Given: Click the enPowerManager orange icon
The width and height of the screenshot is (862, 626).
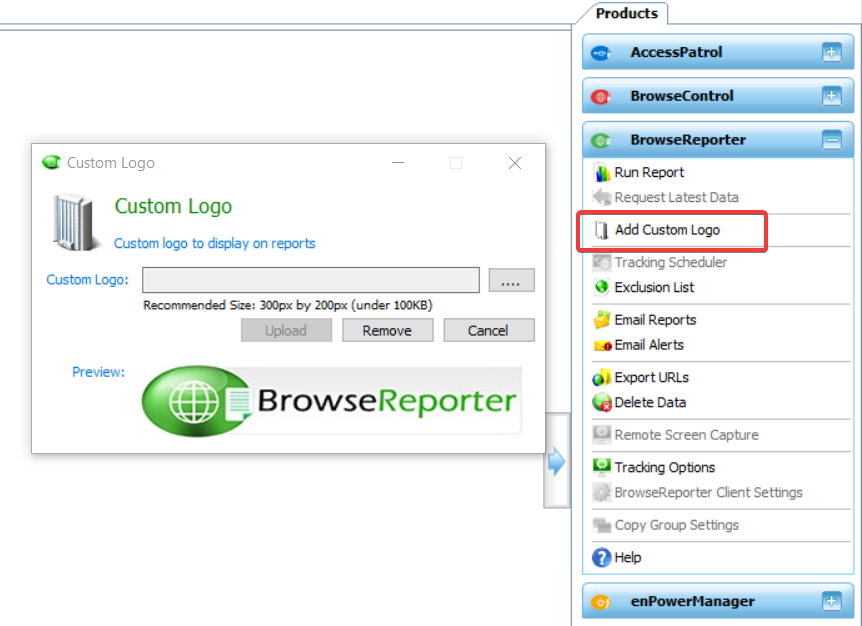Looking at the screenshot, I should 600,602.
